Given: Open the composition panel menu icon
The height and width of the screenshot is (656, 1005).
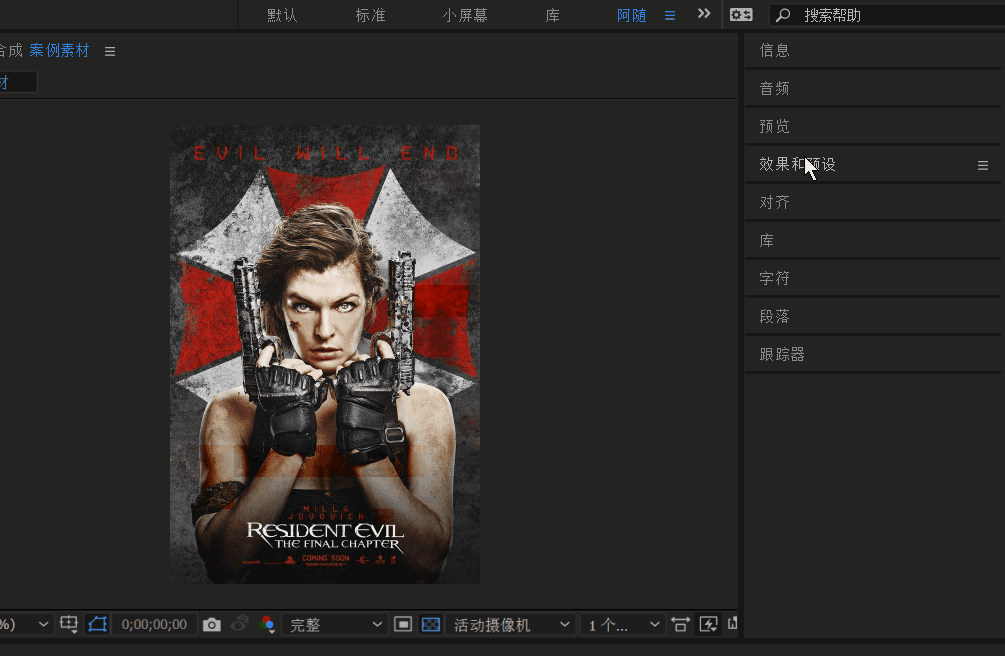Looking at the screenshot, I should tap(110, 51).
